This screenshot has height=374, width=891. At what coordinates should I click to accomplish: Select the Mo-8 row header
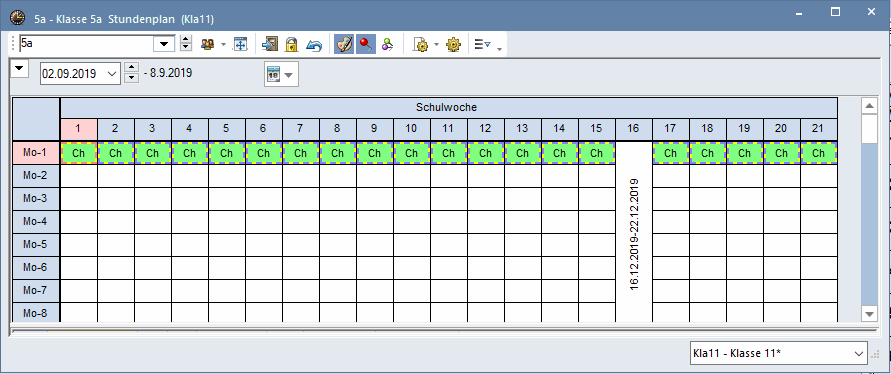pos(36,313)
